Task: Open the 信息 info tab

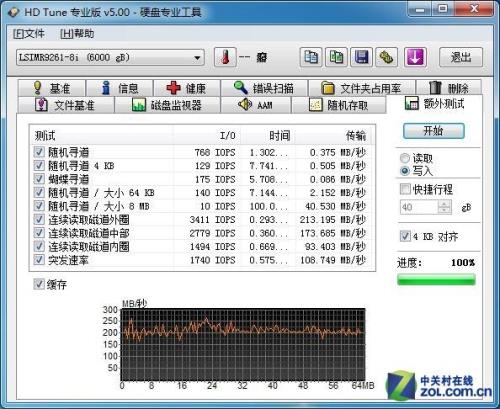Action: coord(120,88)
